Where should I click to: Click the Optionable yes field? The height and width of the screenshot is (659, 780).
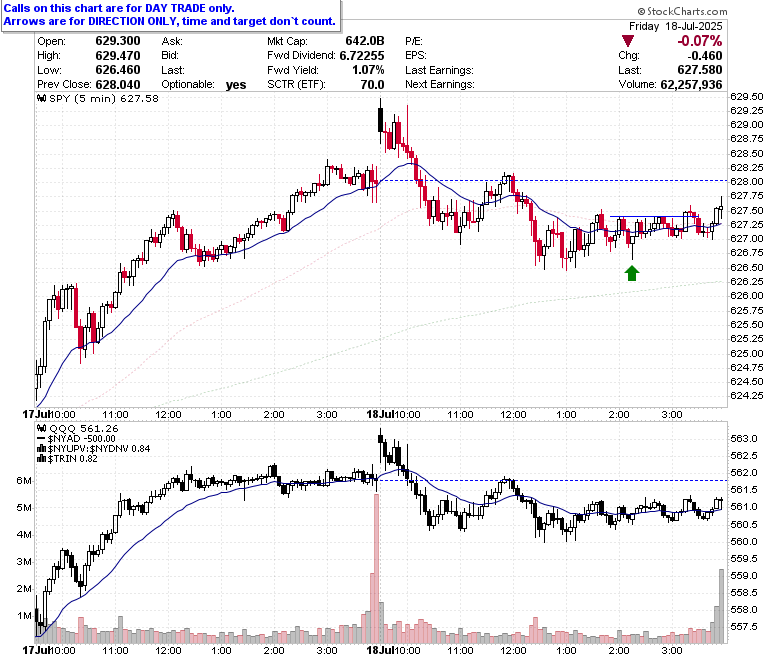click(204, 85)
